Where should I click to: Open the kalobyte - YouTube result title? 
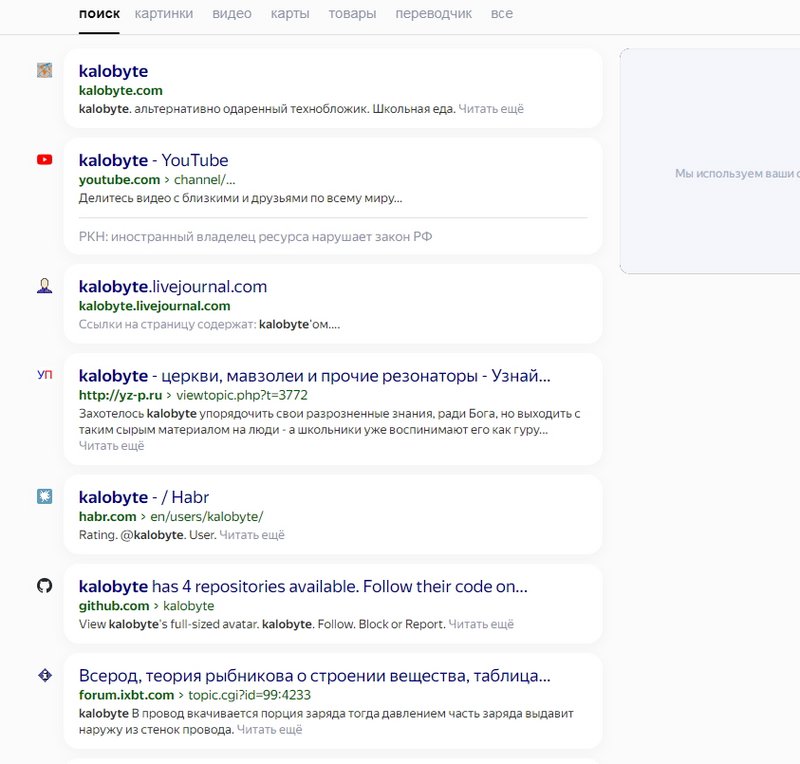[154, 160]
